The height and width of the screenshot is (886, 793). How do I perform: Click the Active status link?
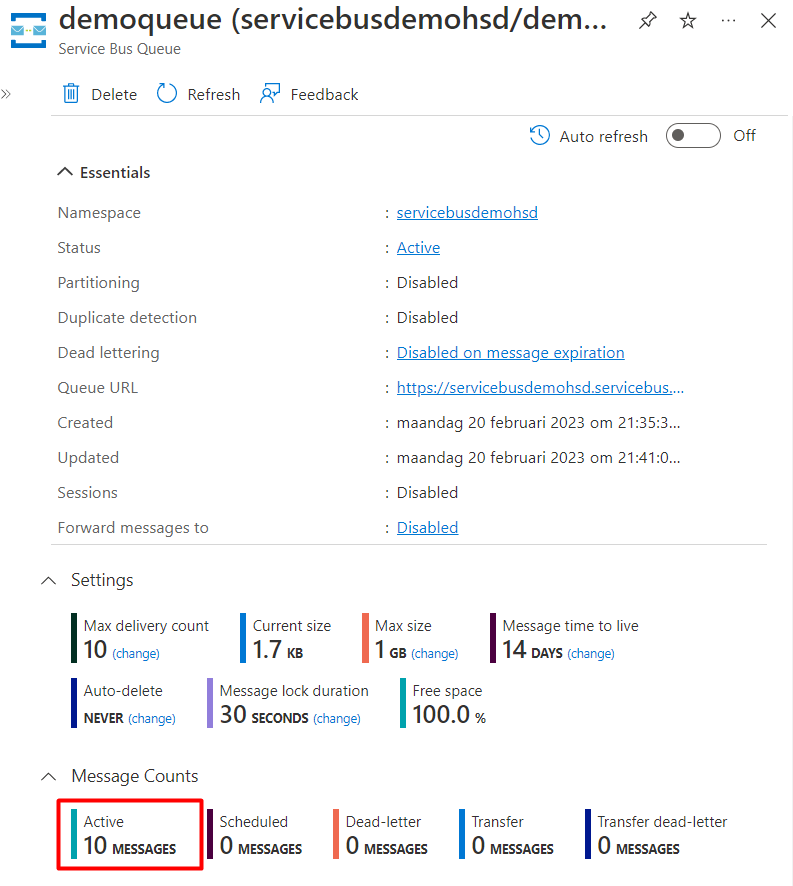point(418,247)
